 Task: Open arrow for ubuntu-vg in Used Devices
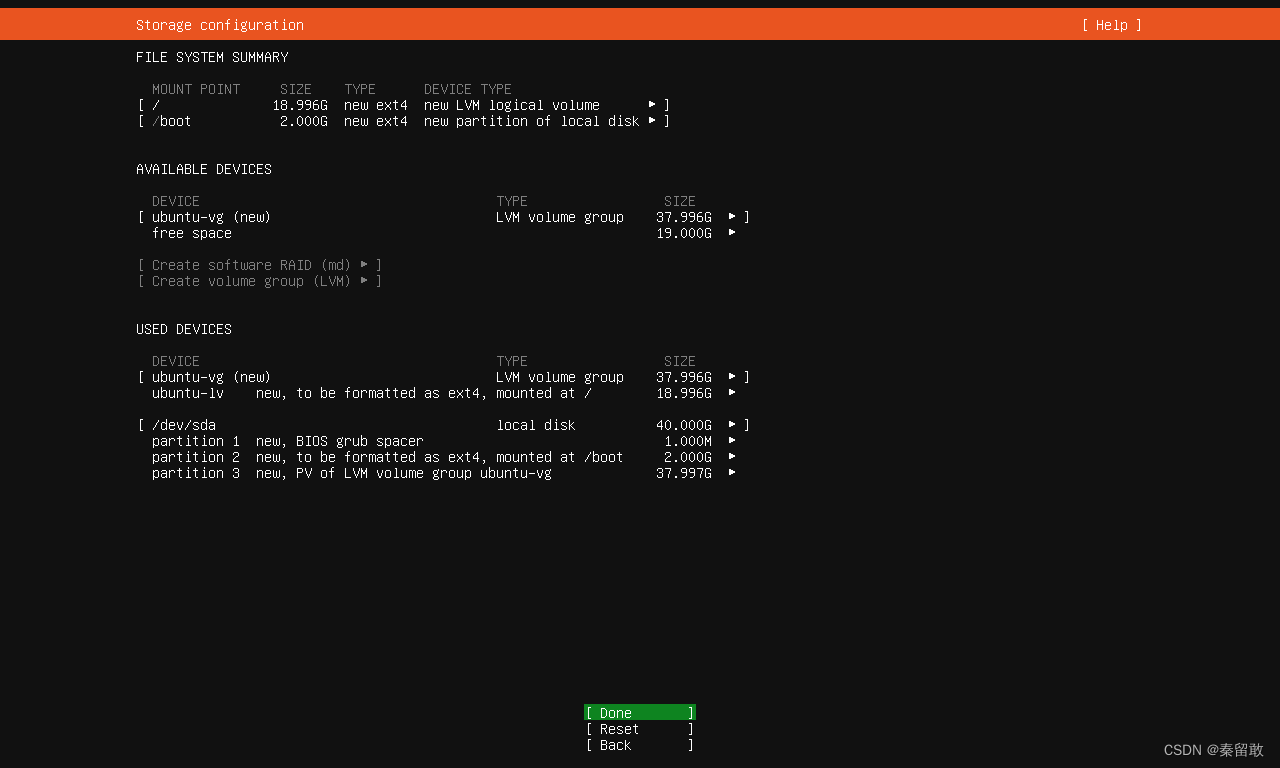732,377
